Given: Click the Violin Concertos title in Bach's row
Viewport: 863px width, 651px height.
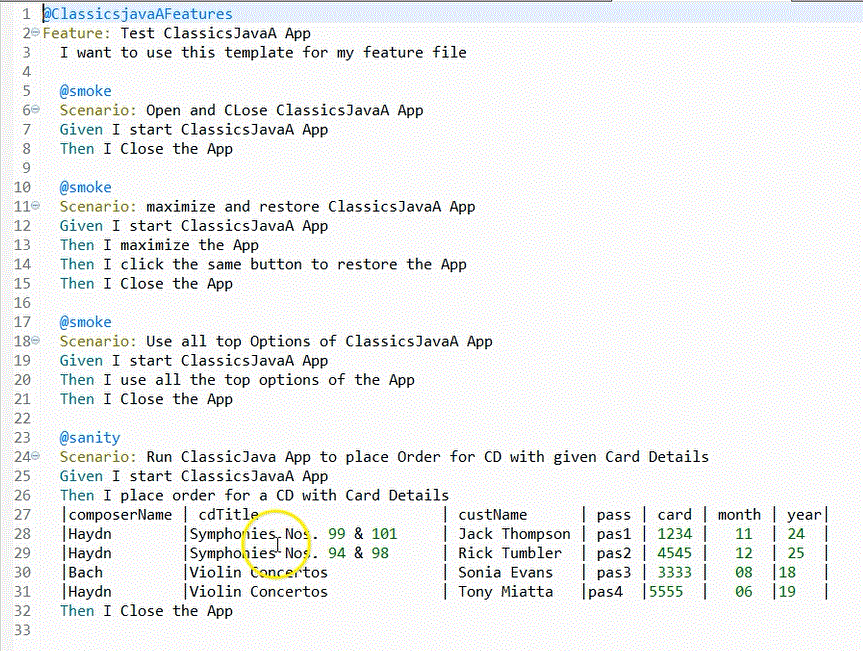Looking at the screenshot, I should (256, 572).
